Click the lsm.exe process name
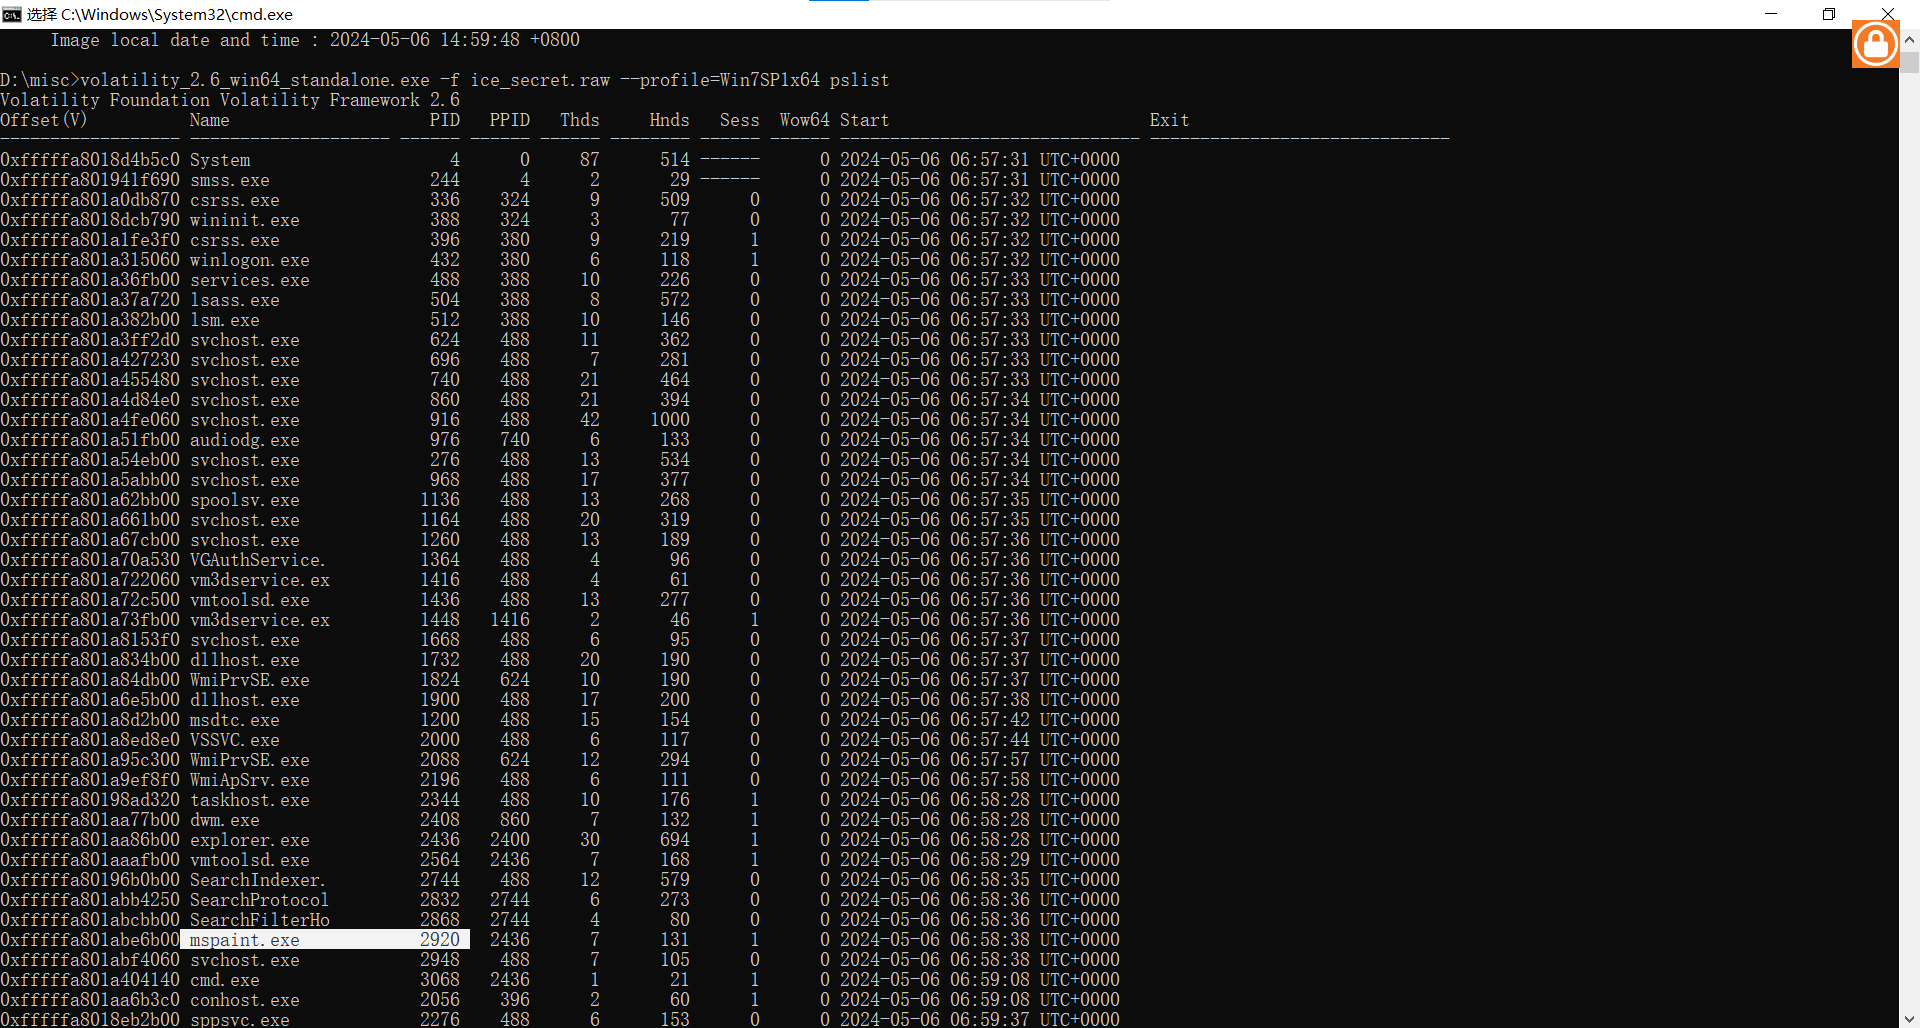The image size is (1920, 1028). tap(225, 320)
